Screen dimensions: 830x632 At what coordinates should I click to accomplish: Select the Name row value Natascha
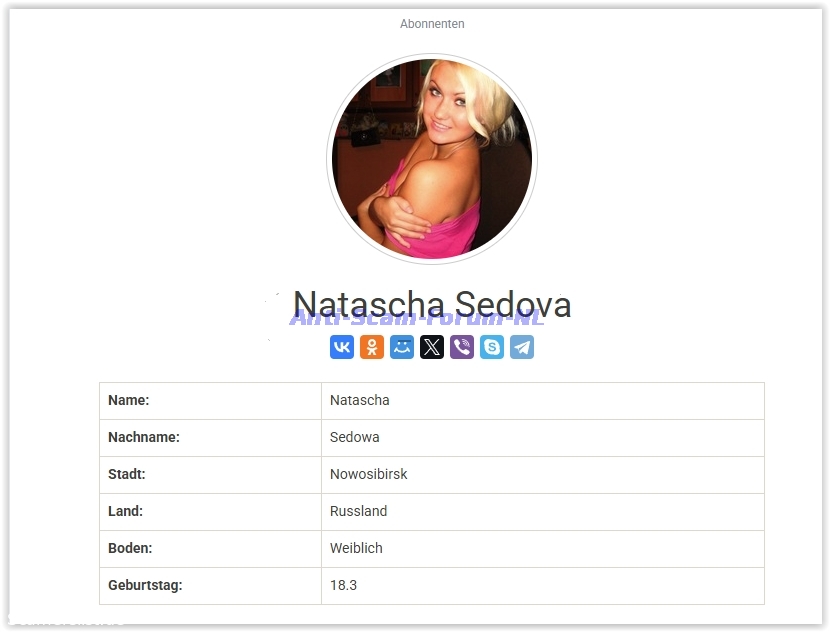coord(359,400)
